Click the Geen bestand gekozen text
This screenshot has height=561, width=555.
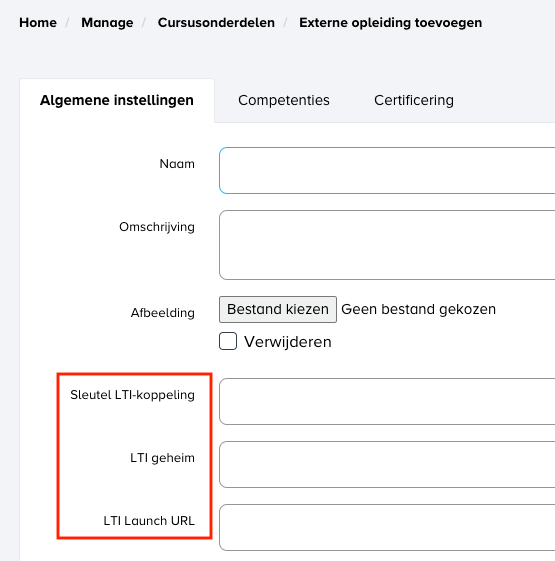[x=418, y=309]
